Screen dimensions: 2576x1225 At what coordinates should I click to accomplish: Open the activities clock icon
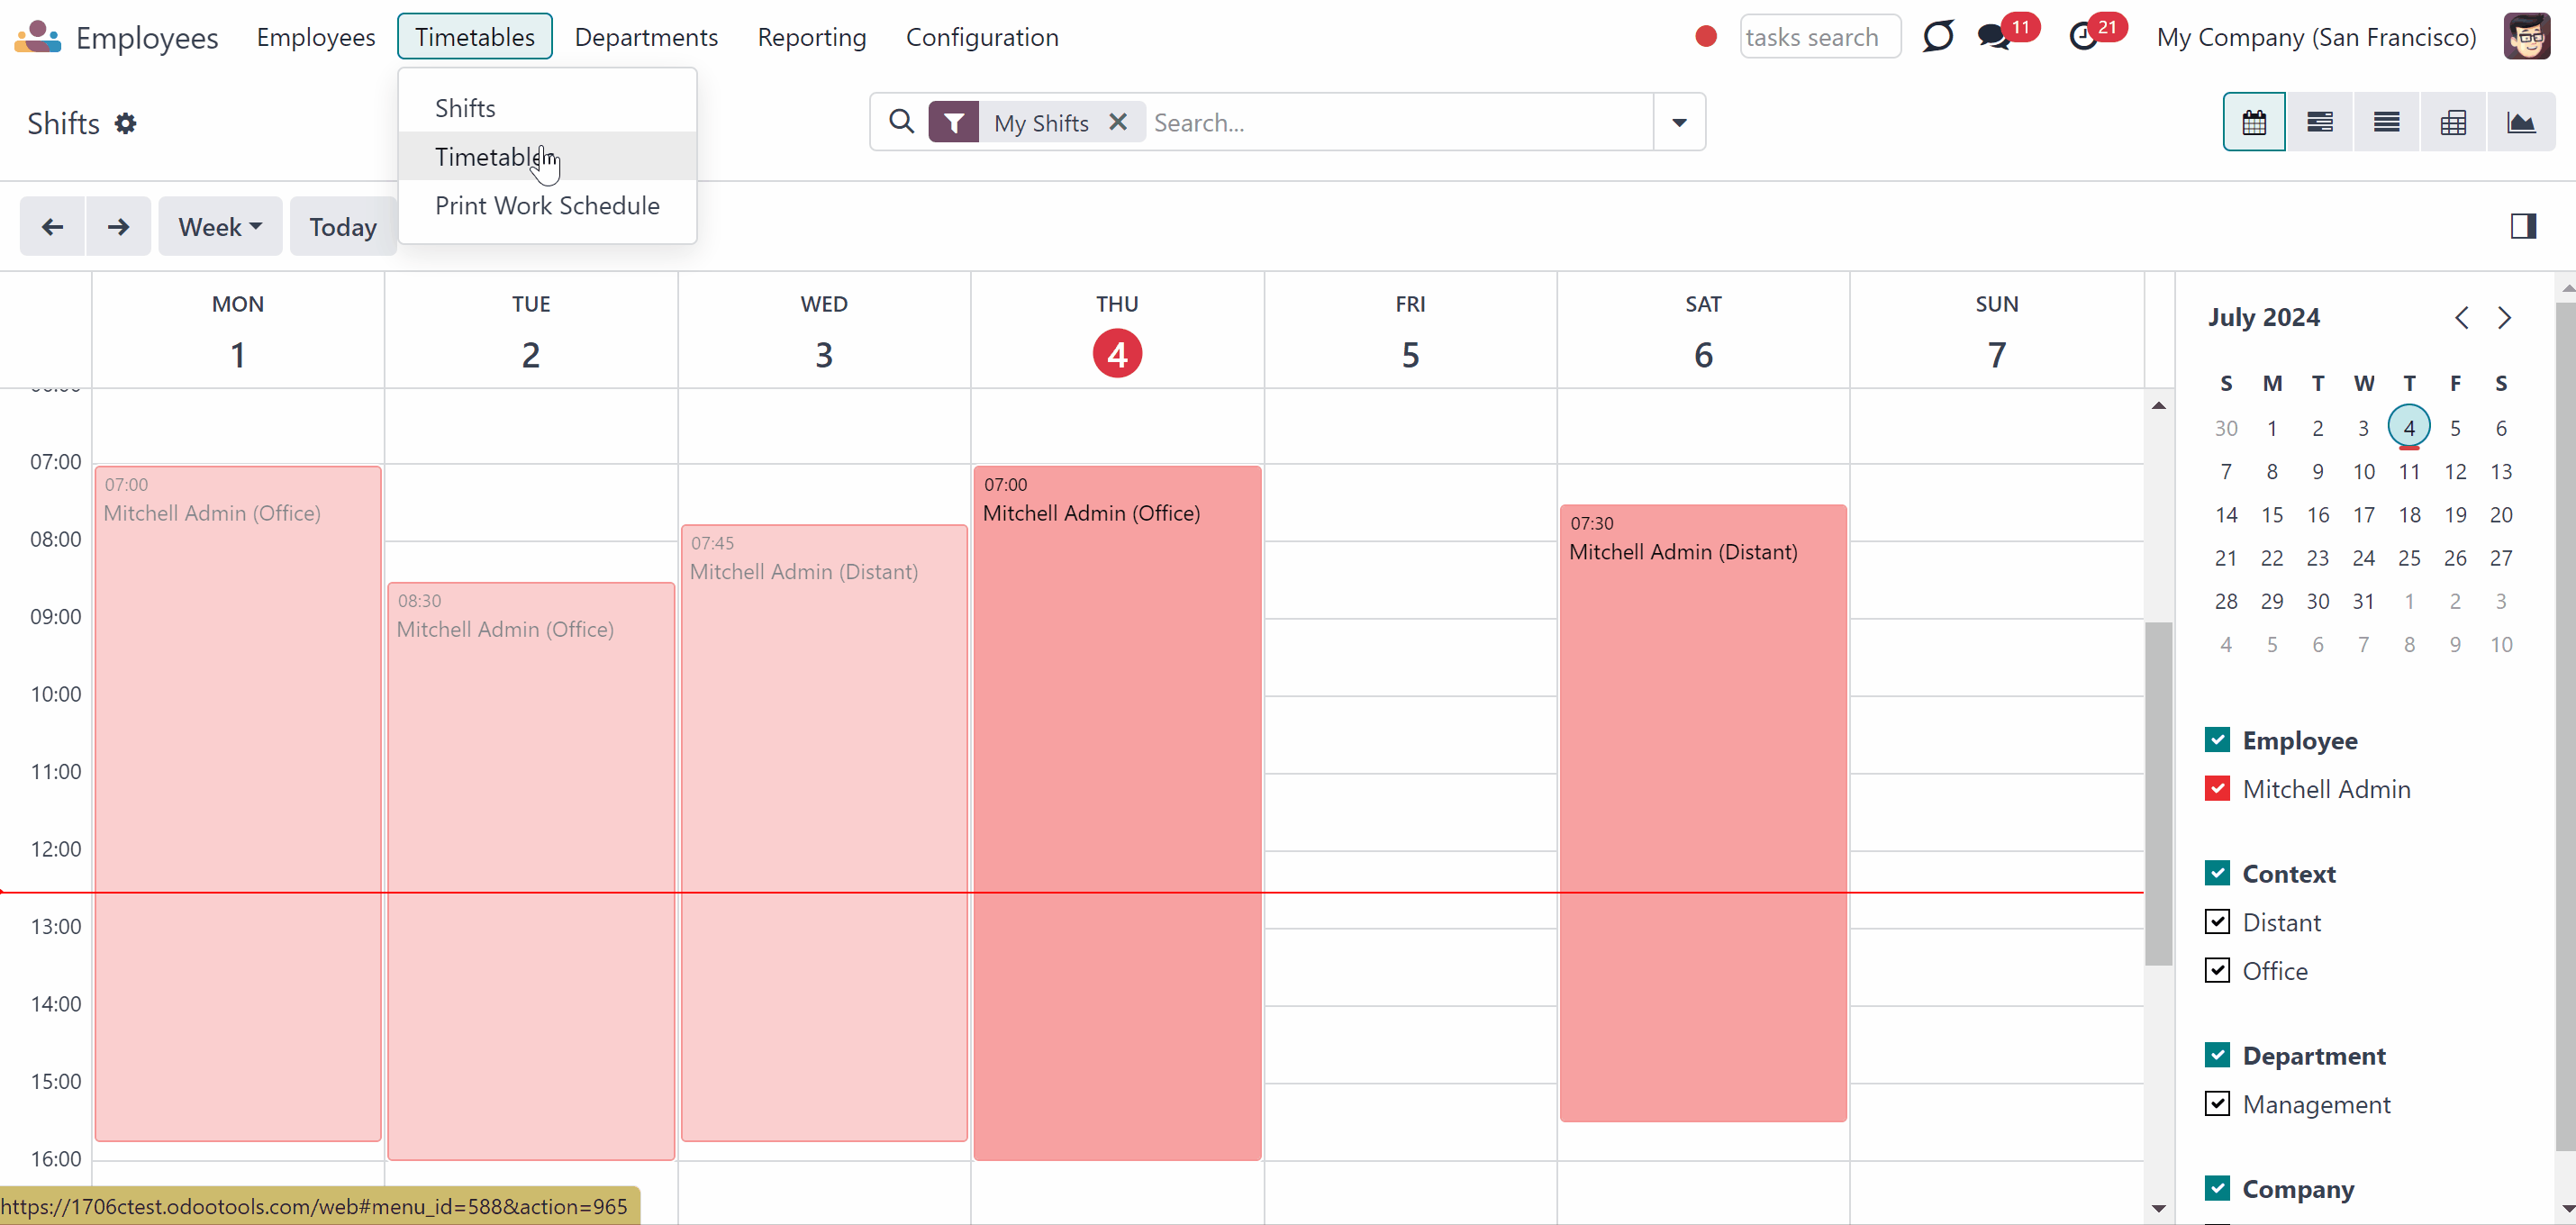2083,37
